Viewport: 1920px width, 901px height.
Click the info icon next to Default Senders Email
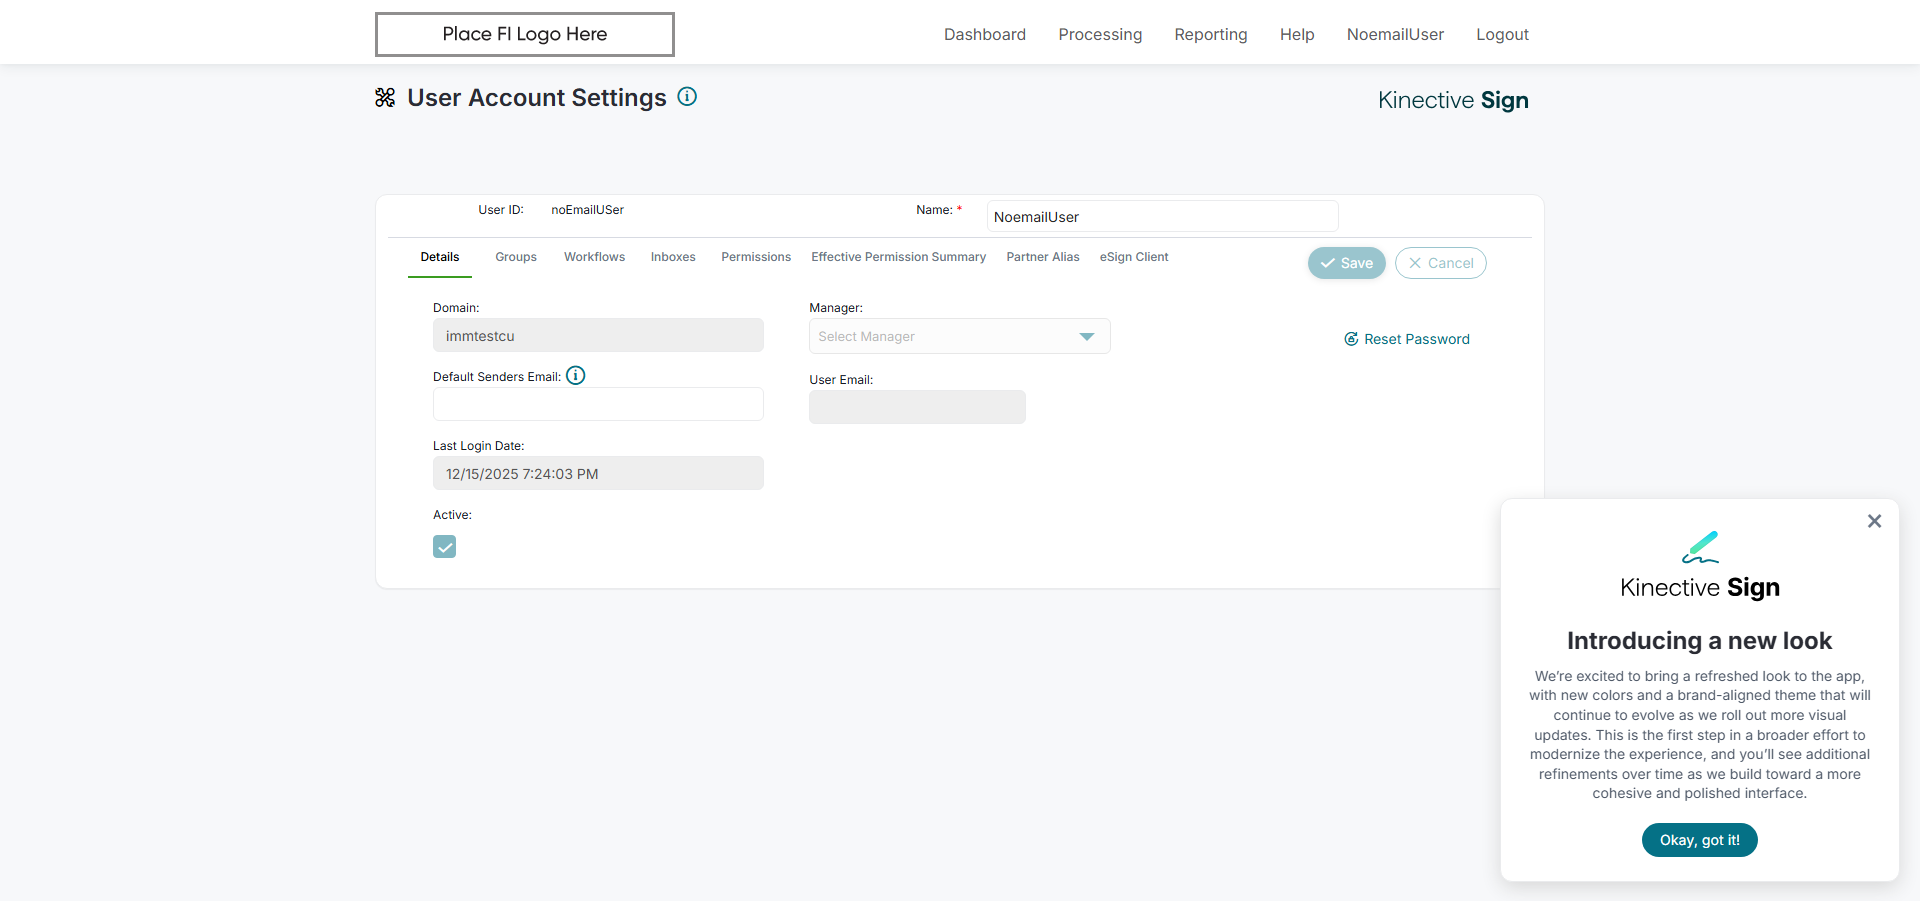coord(576,376)
